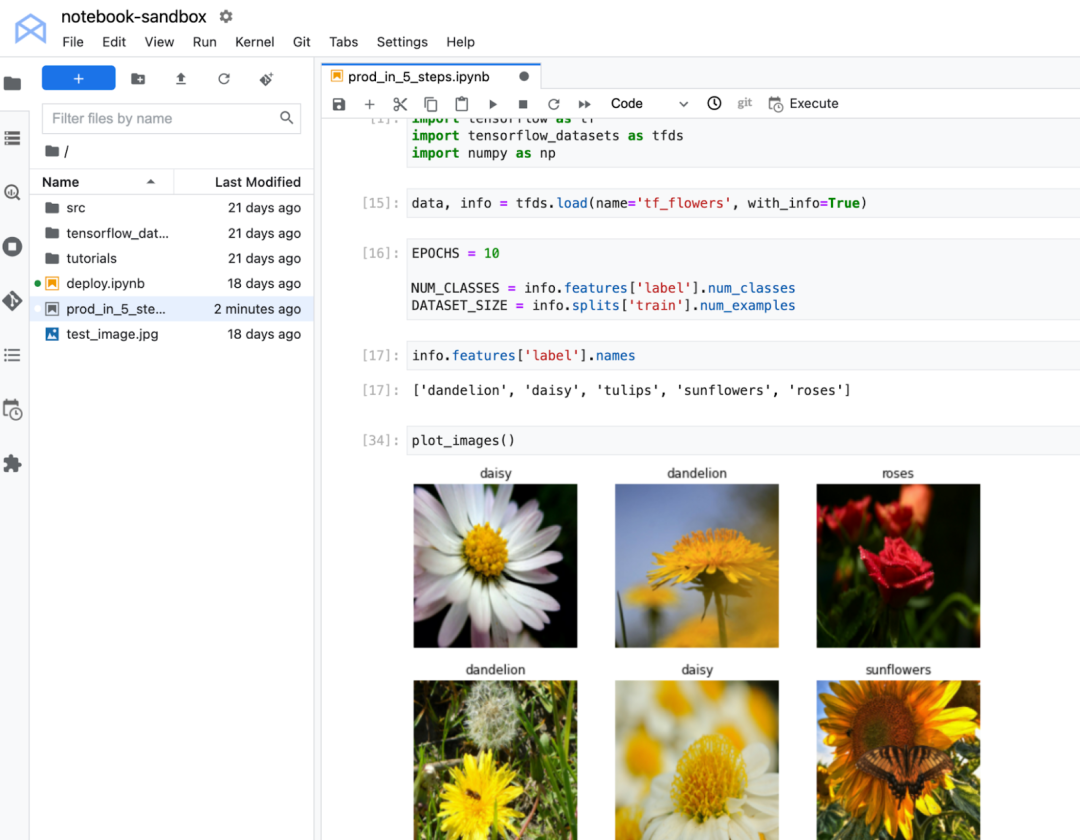
Task: Open the Kernel menu
Action: click(x=254, y=42)
